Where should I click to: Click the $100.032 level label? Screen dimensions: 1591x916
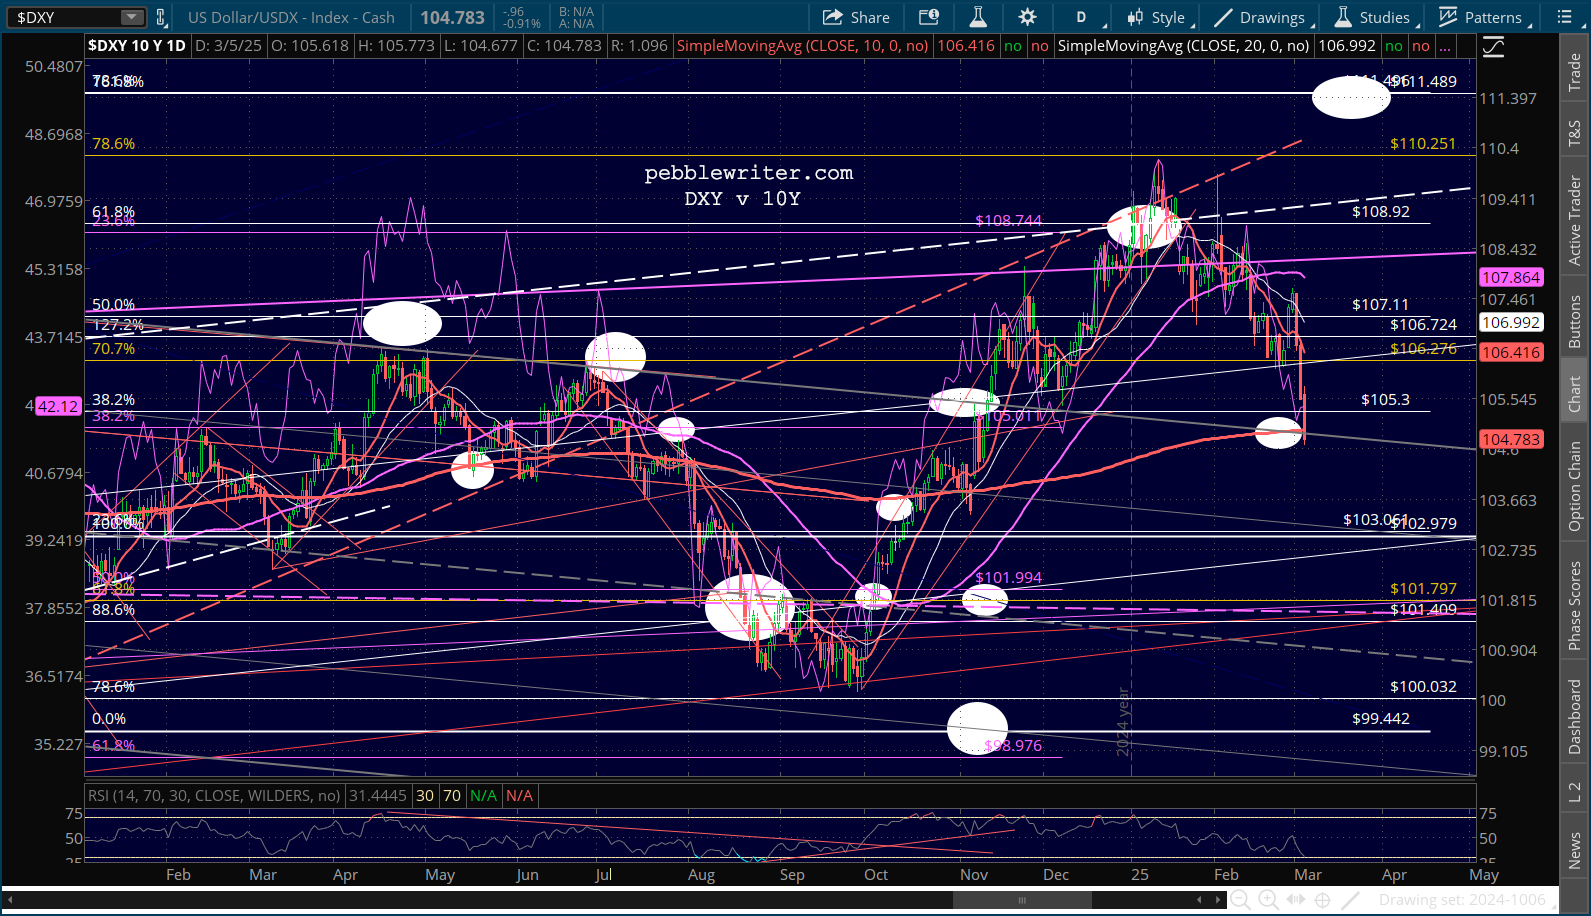pos(1423,686)
